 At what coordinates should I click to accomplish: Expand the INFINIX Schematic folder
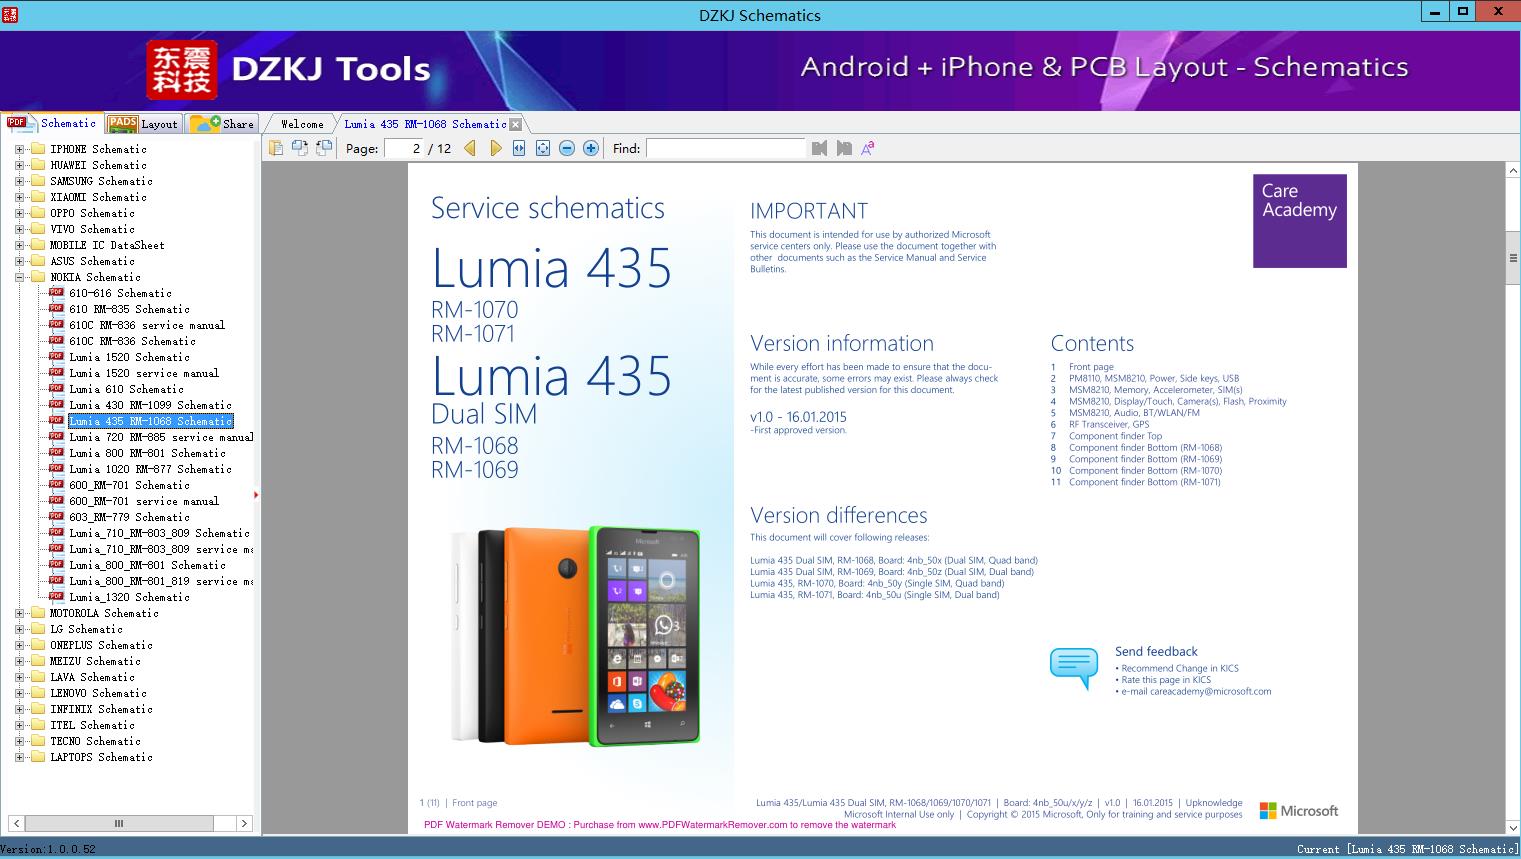pyautogui.click(x=19, y=709)
